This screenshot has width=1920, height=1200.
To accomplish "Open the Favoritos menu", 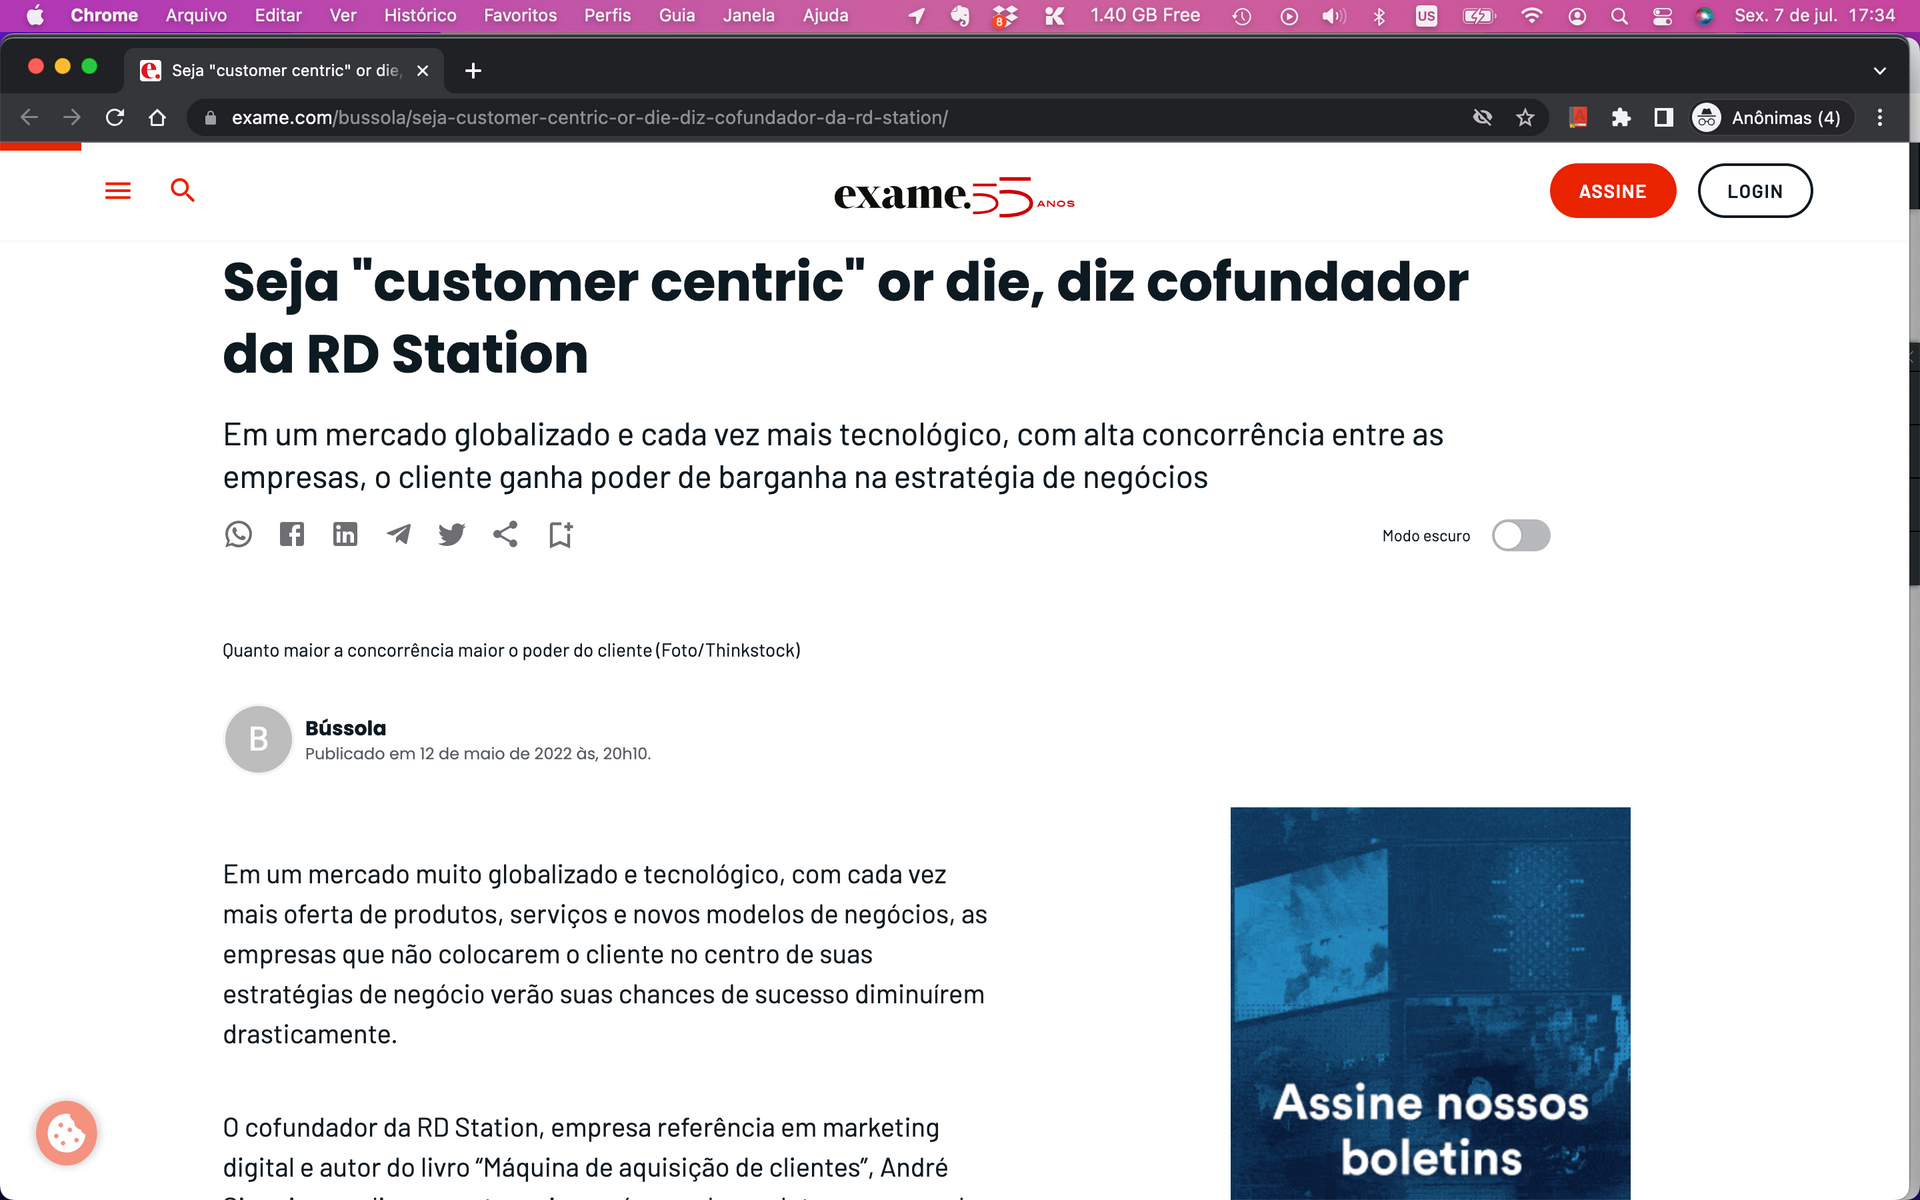I will (x=520, y=15).
